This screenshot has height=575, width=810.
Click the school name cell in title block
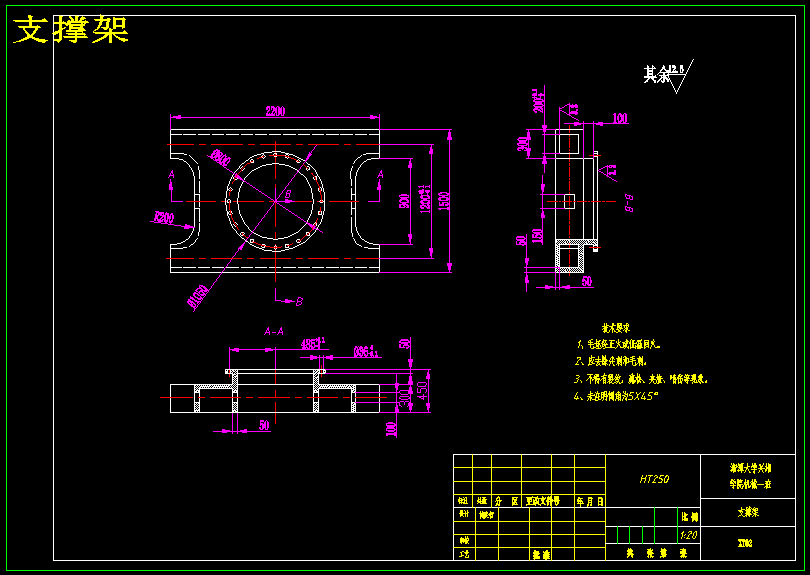748,476
